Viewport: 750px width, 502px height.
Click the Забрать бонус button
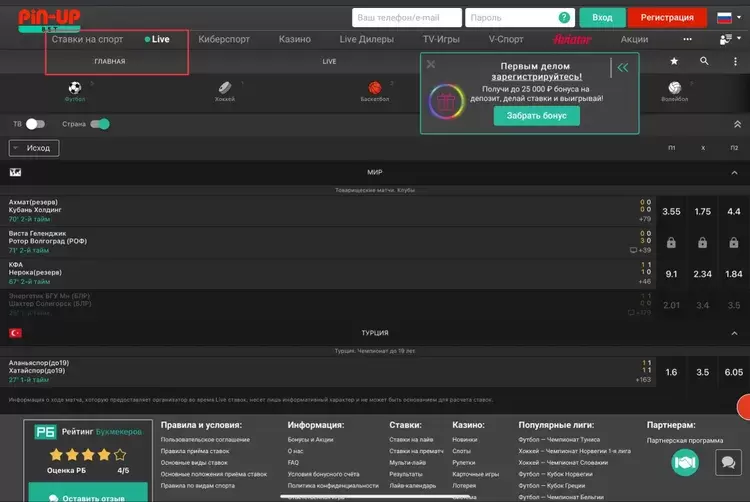pyautogui.click(x=537, y=116)
